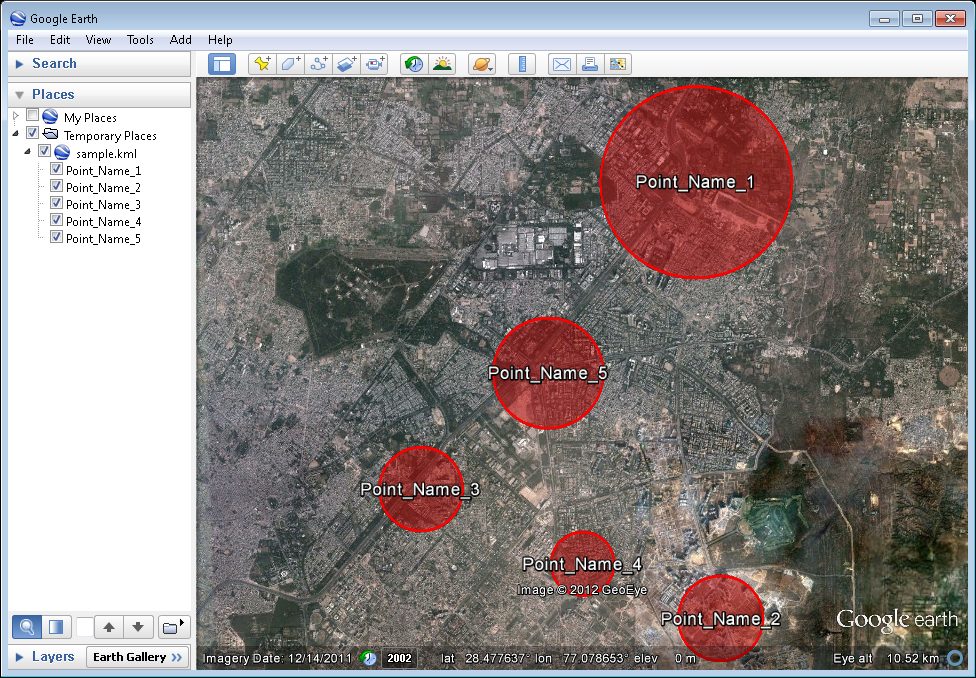Viewport: 976px width, 678px height.
Task: Open the Edit menu
Action: coord(60,40)
